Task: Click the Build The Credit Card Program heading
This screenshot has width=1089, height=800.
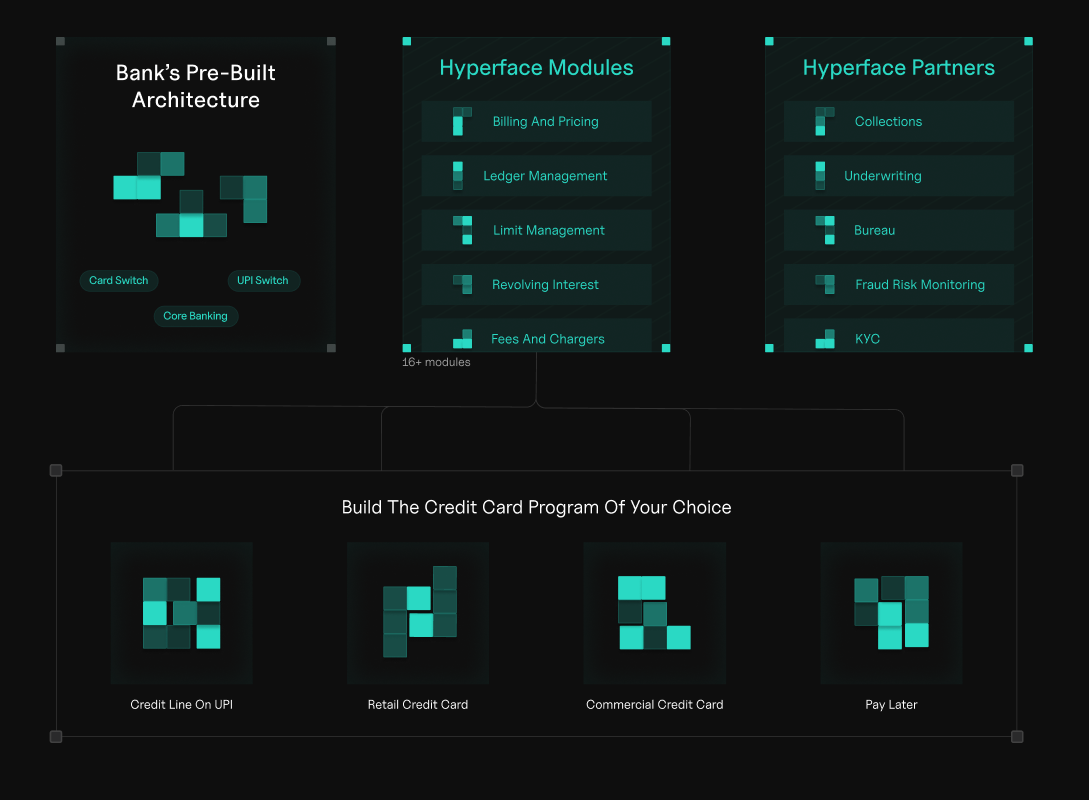Action: [536, 507]
